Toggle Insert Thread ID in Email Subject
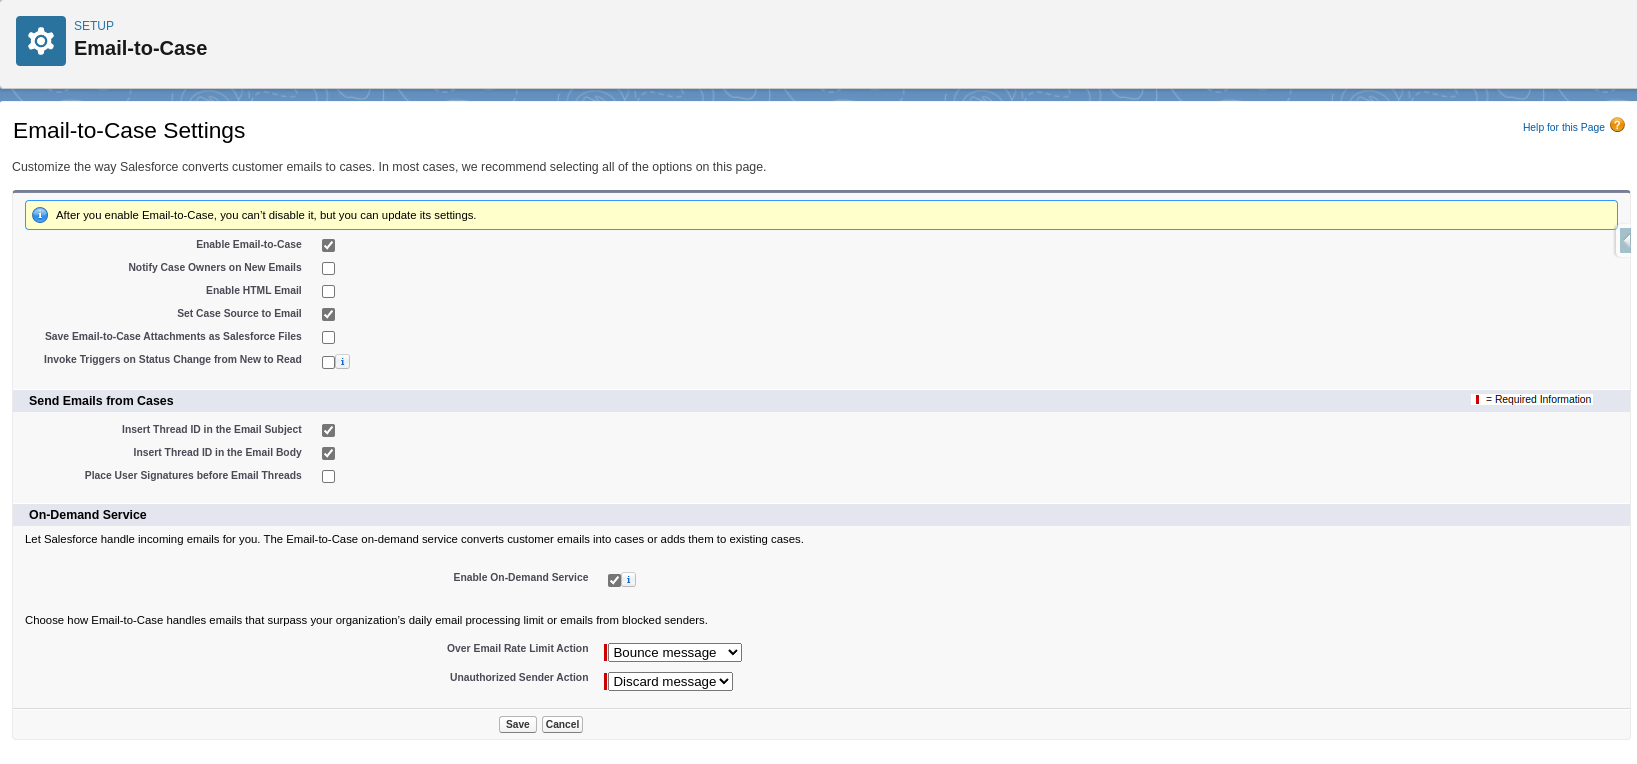This screenshot has width=1637, height=764. 328,430
